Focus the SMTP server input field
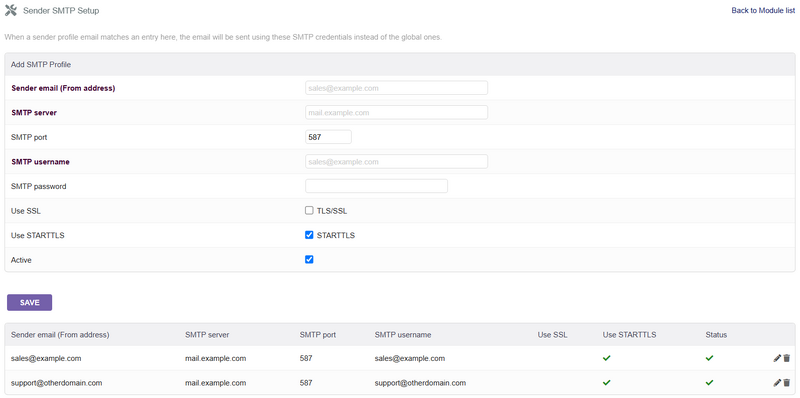The image size is (800, 398). pos(396,112)
